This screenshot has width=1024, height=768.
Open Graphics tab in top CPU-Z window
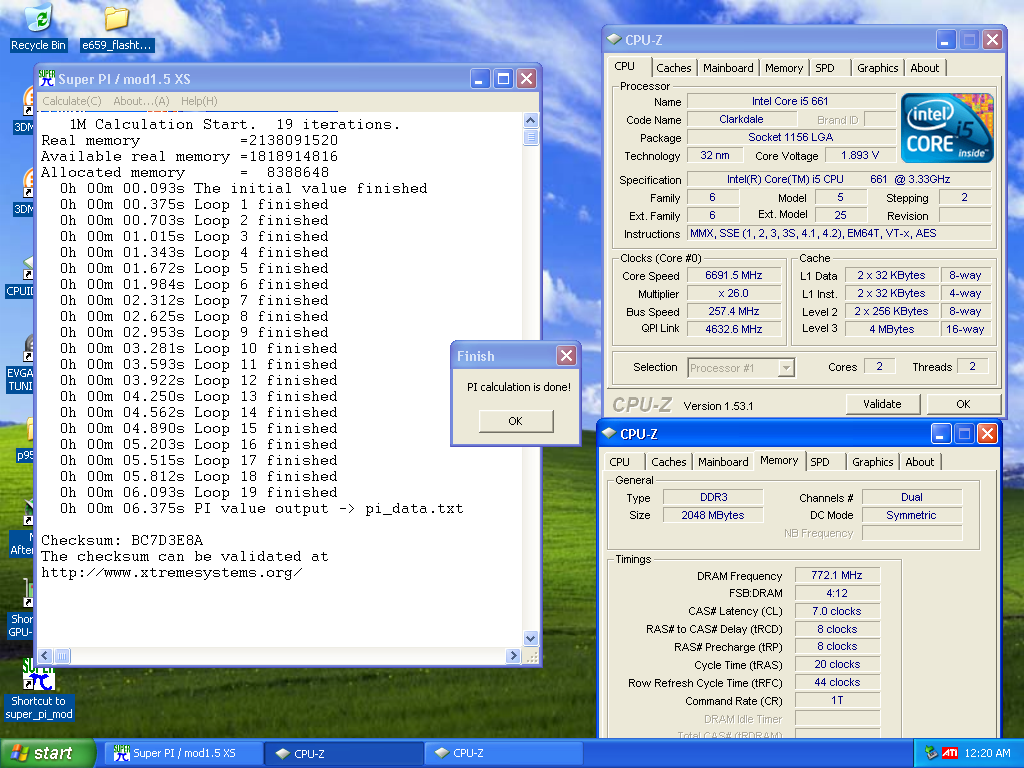point(878,68)
